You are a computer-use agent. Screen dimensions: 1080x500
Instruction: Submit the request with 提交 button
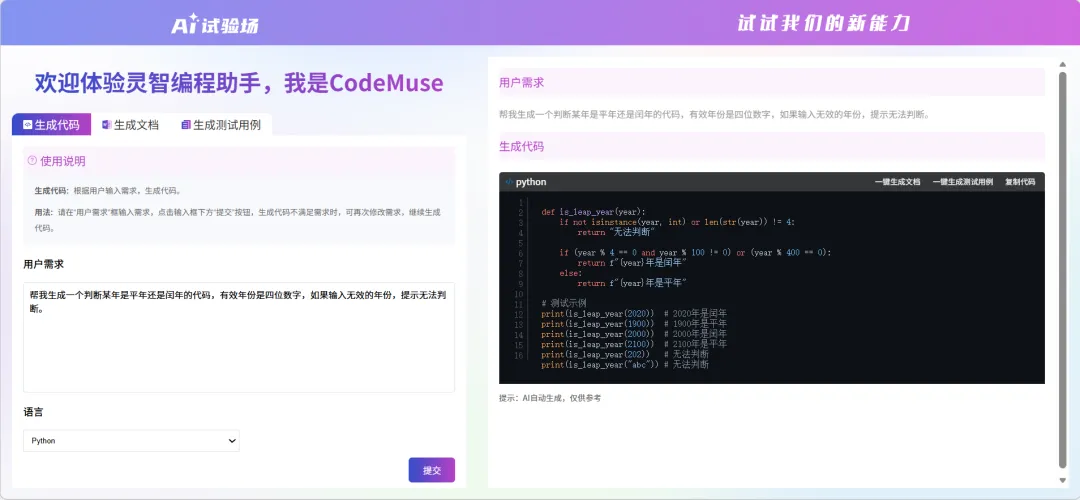pyautogui.click(x=432, y=470)
